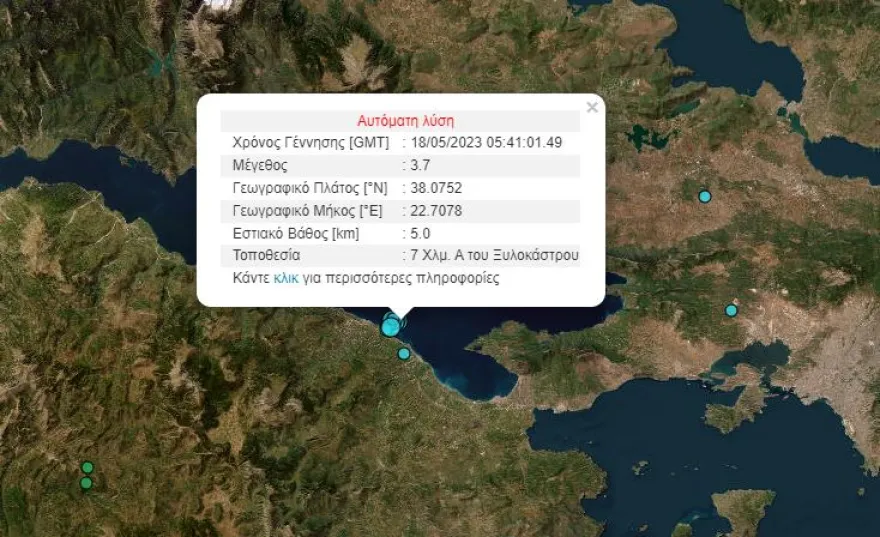Click the latitude value 38.0752
The image size is (880, 537).
click(436, 188)
